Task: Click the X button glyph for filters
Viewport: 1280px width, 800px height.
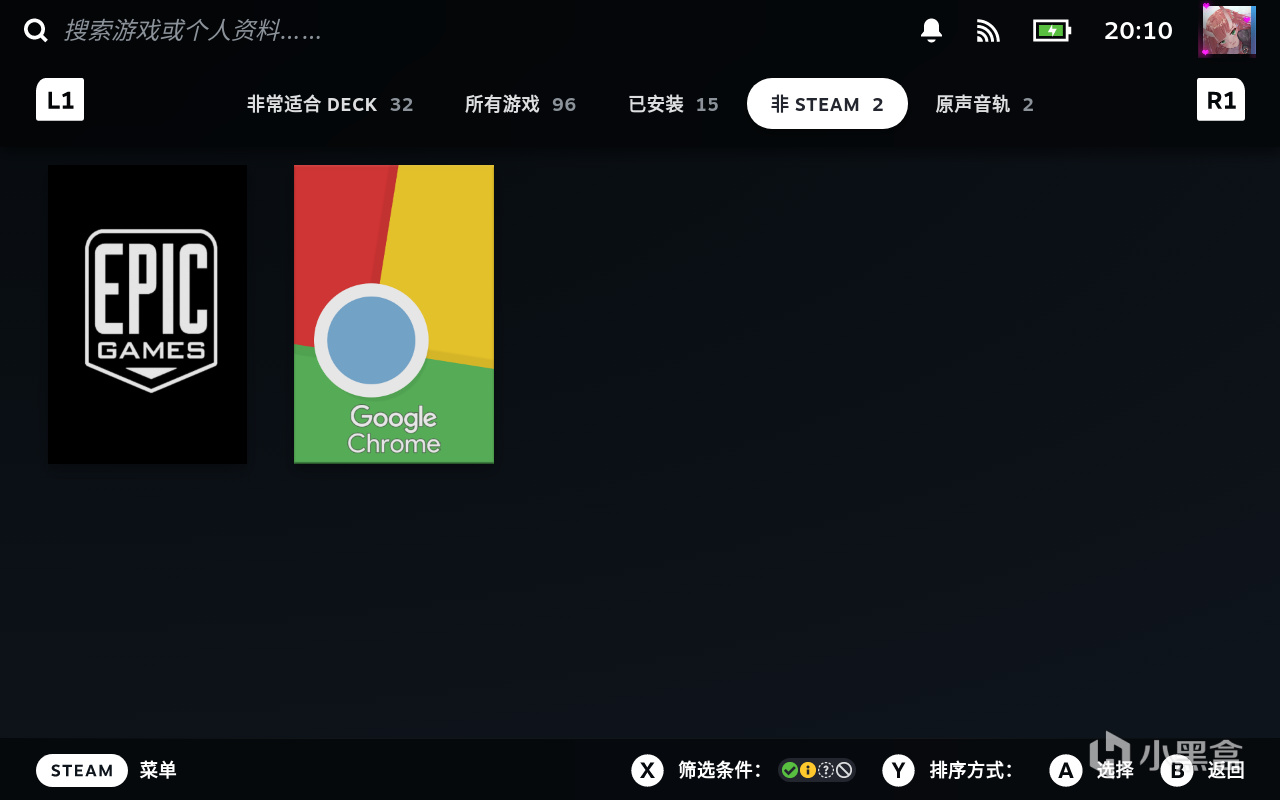Action: coord(648,770)
